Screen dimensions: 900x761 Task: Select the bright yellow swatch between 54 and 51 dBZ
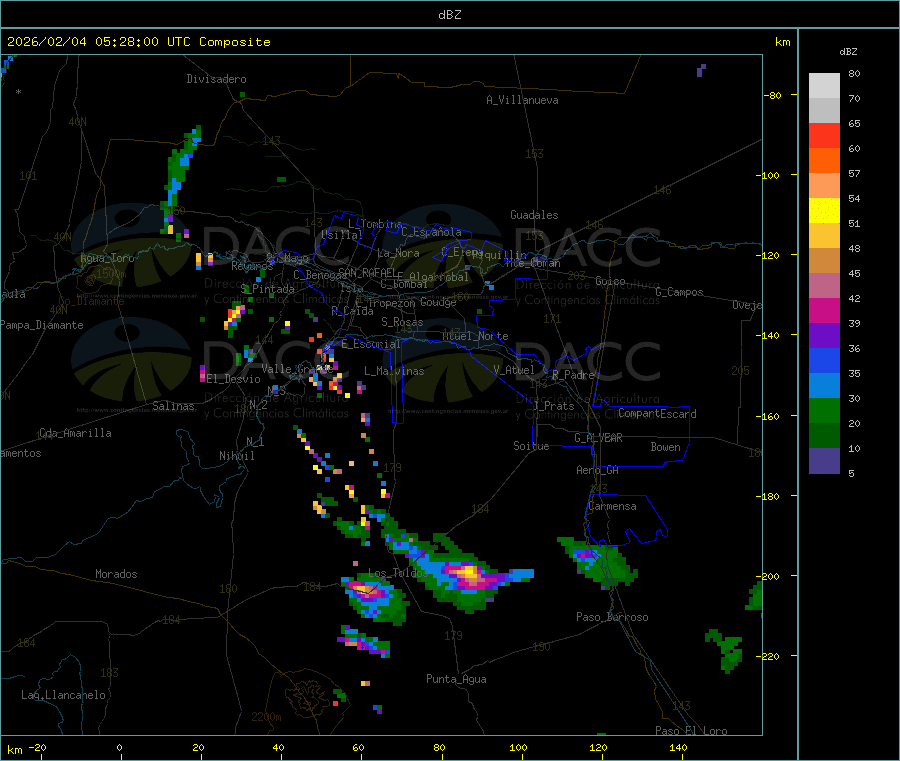(x=824, y=211)
